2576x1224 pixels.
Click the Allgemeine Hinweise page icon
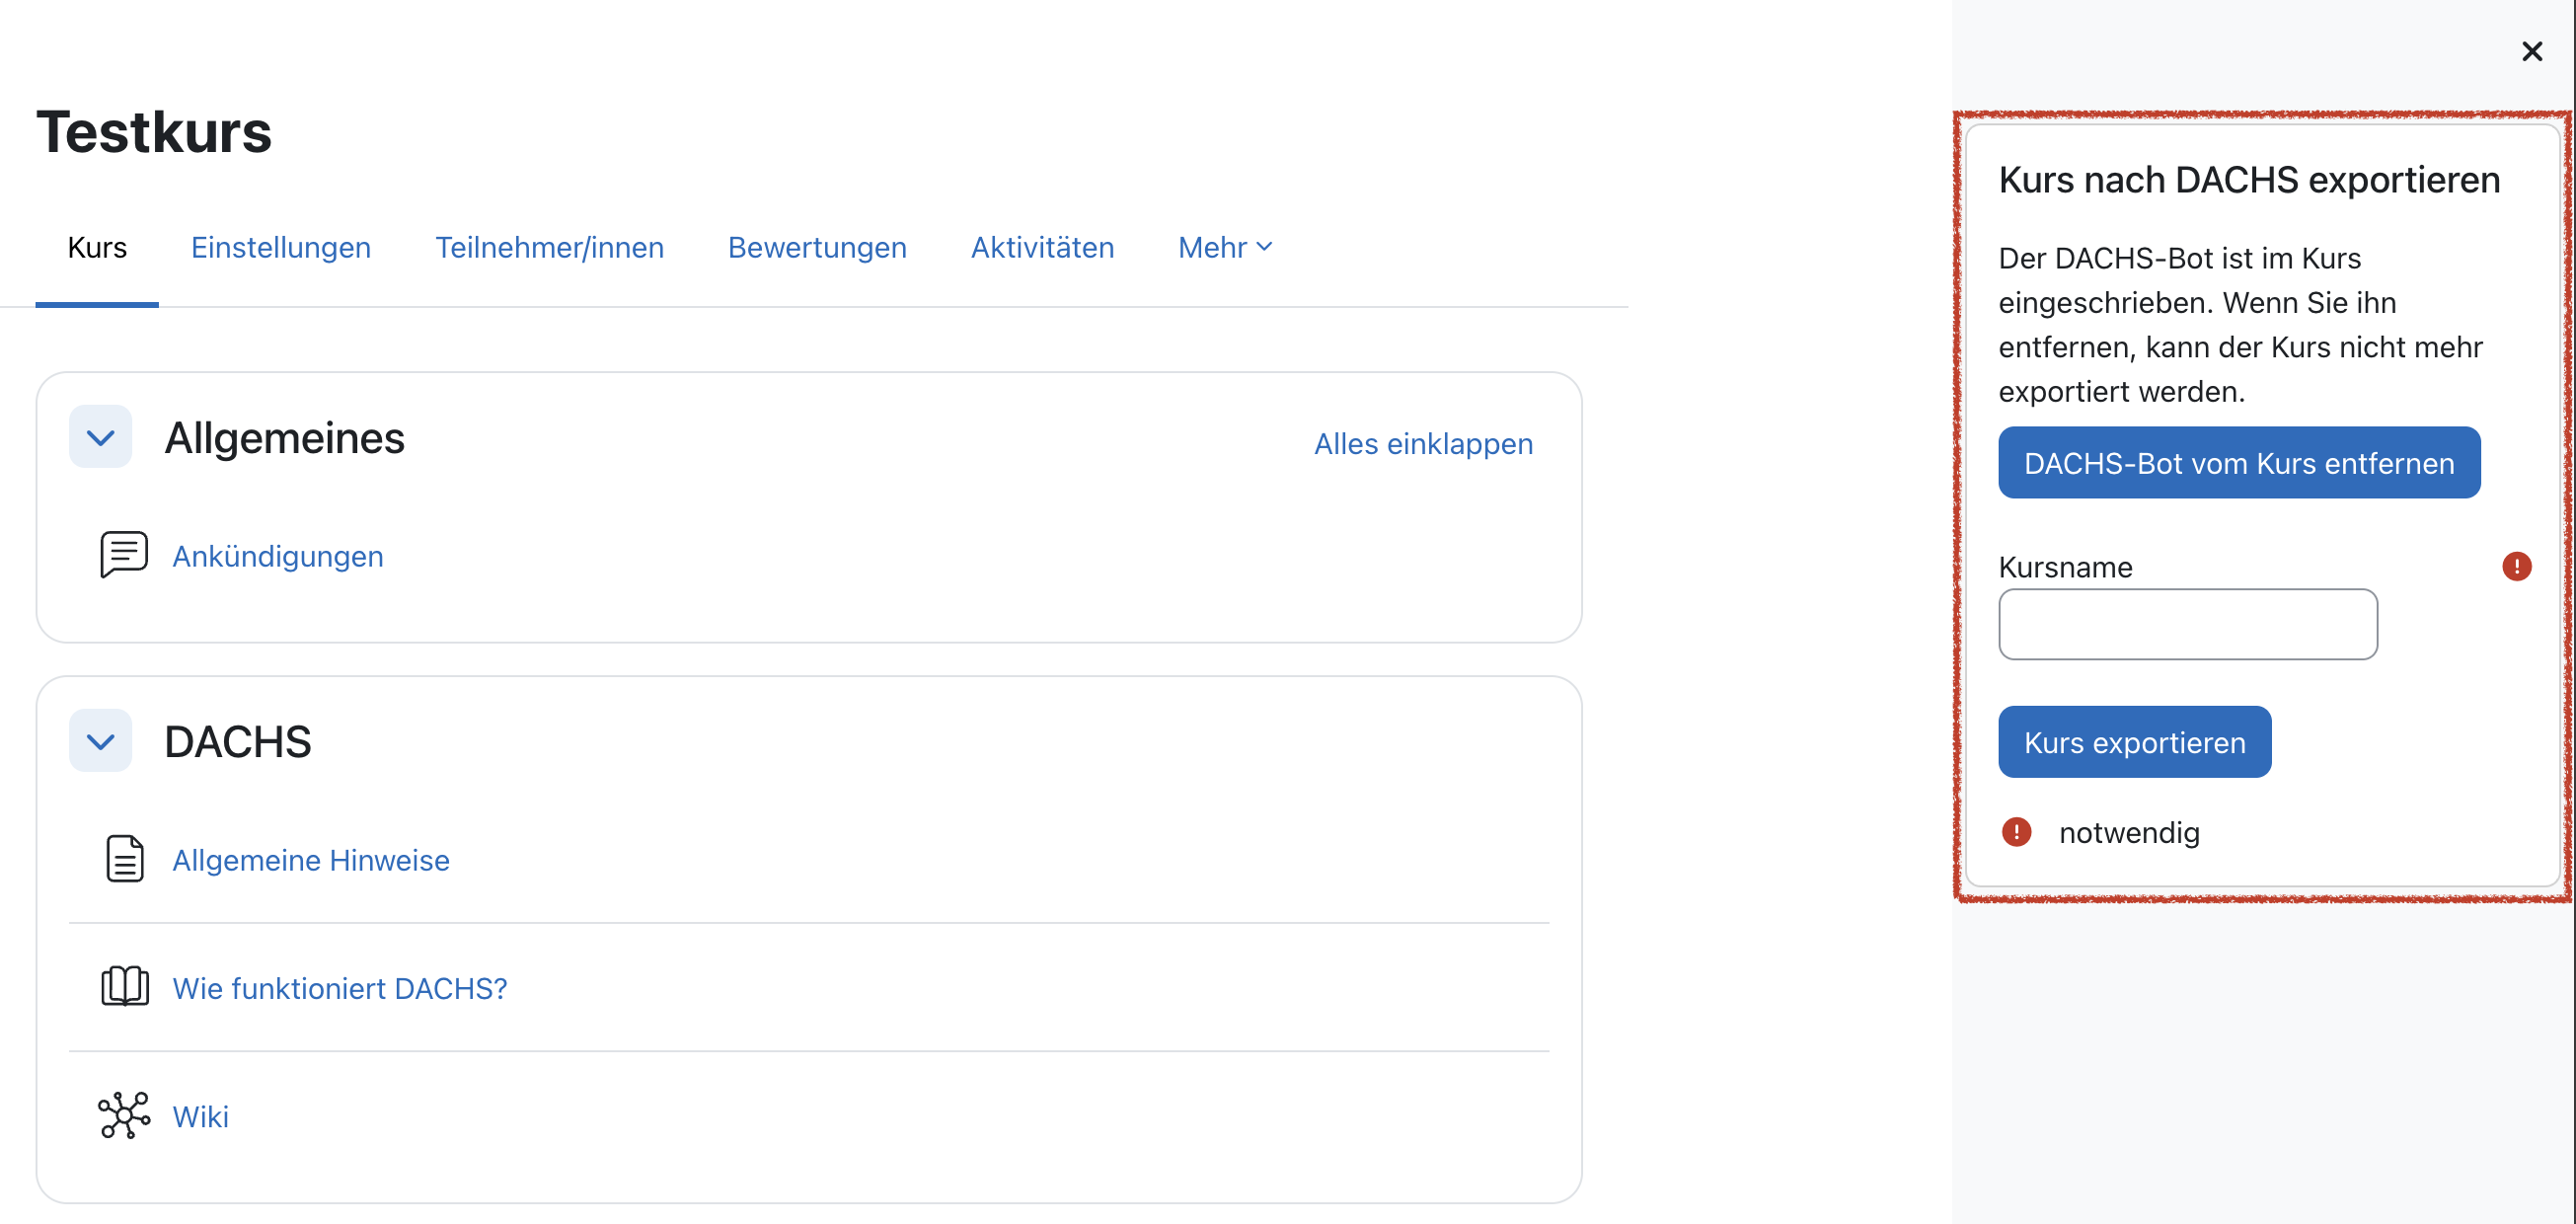[124, 859]
